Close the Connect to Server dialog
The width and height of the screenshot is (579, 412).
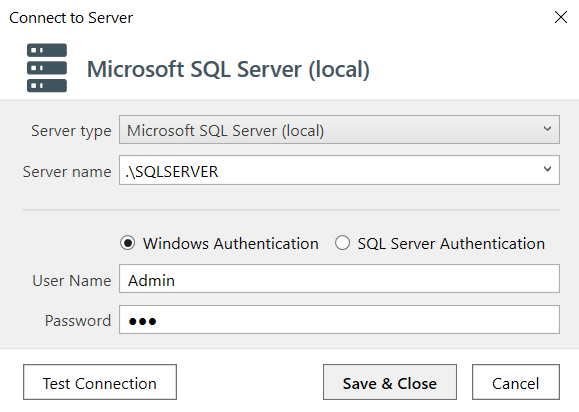[561, 17]
